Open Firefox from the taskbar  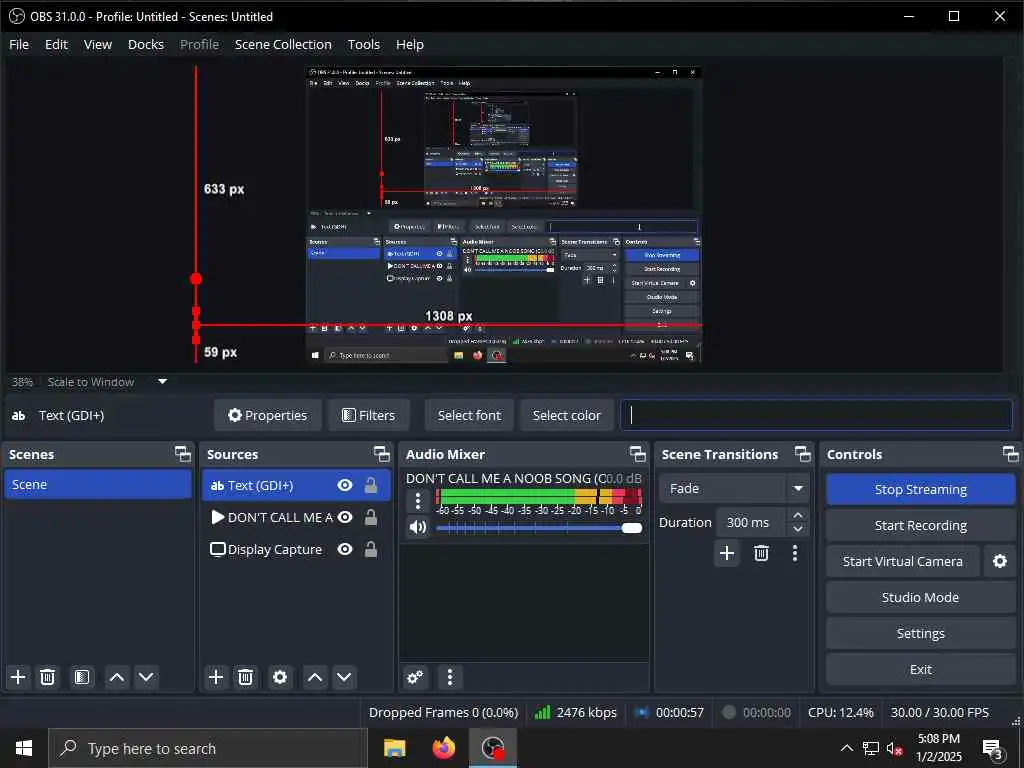click(x=444, y=748)
